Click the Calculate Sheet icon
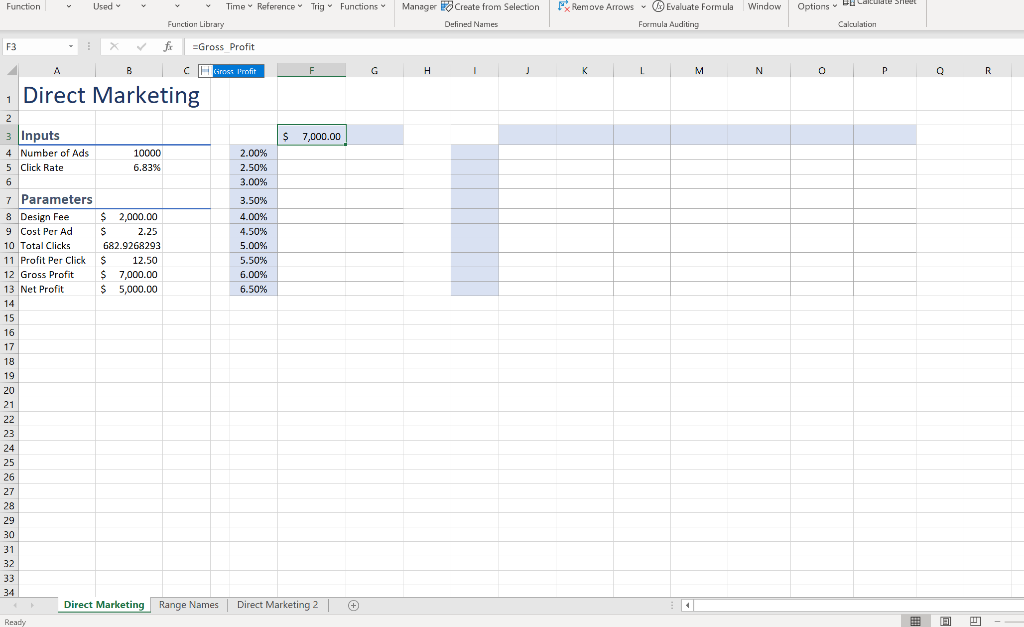 click(848, 2)
